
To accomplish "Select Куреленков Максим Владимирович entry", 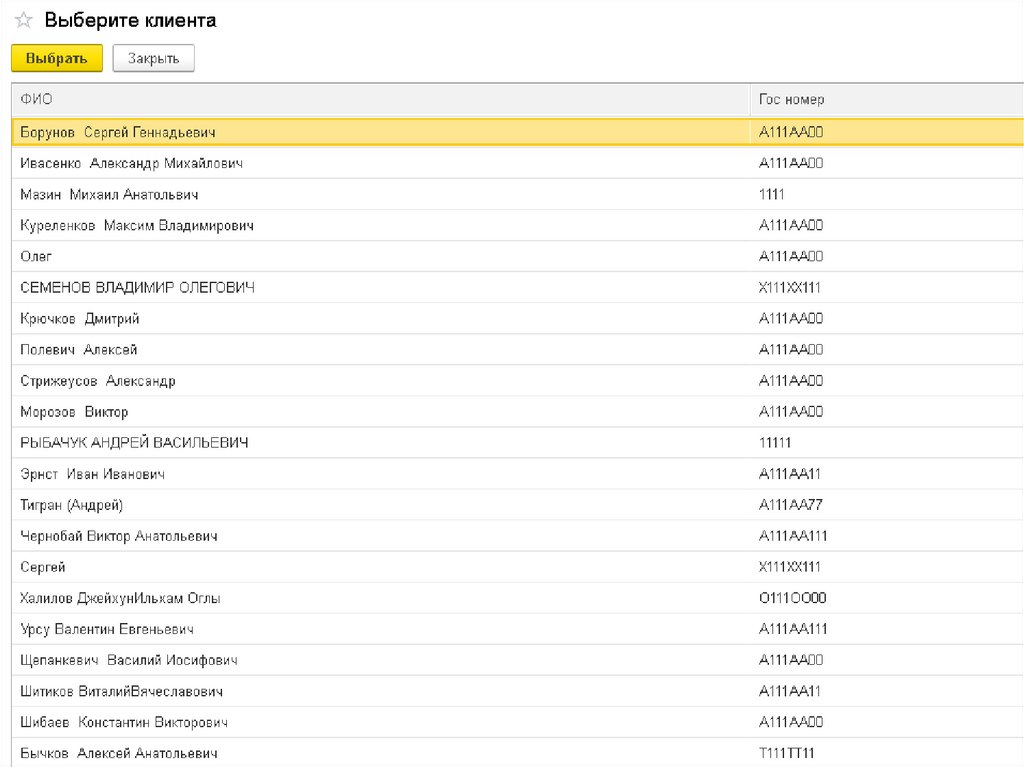I will click(x=137, y=226).
